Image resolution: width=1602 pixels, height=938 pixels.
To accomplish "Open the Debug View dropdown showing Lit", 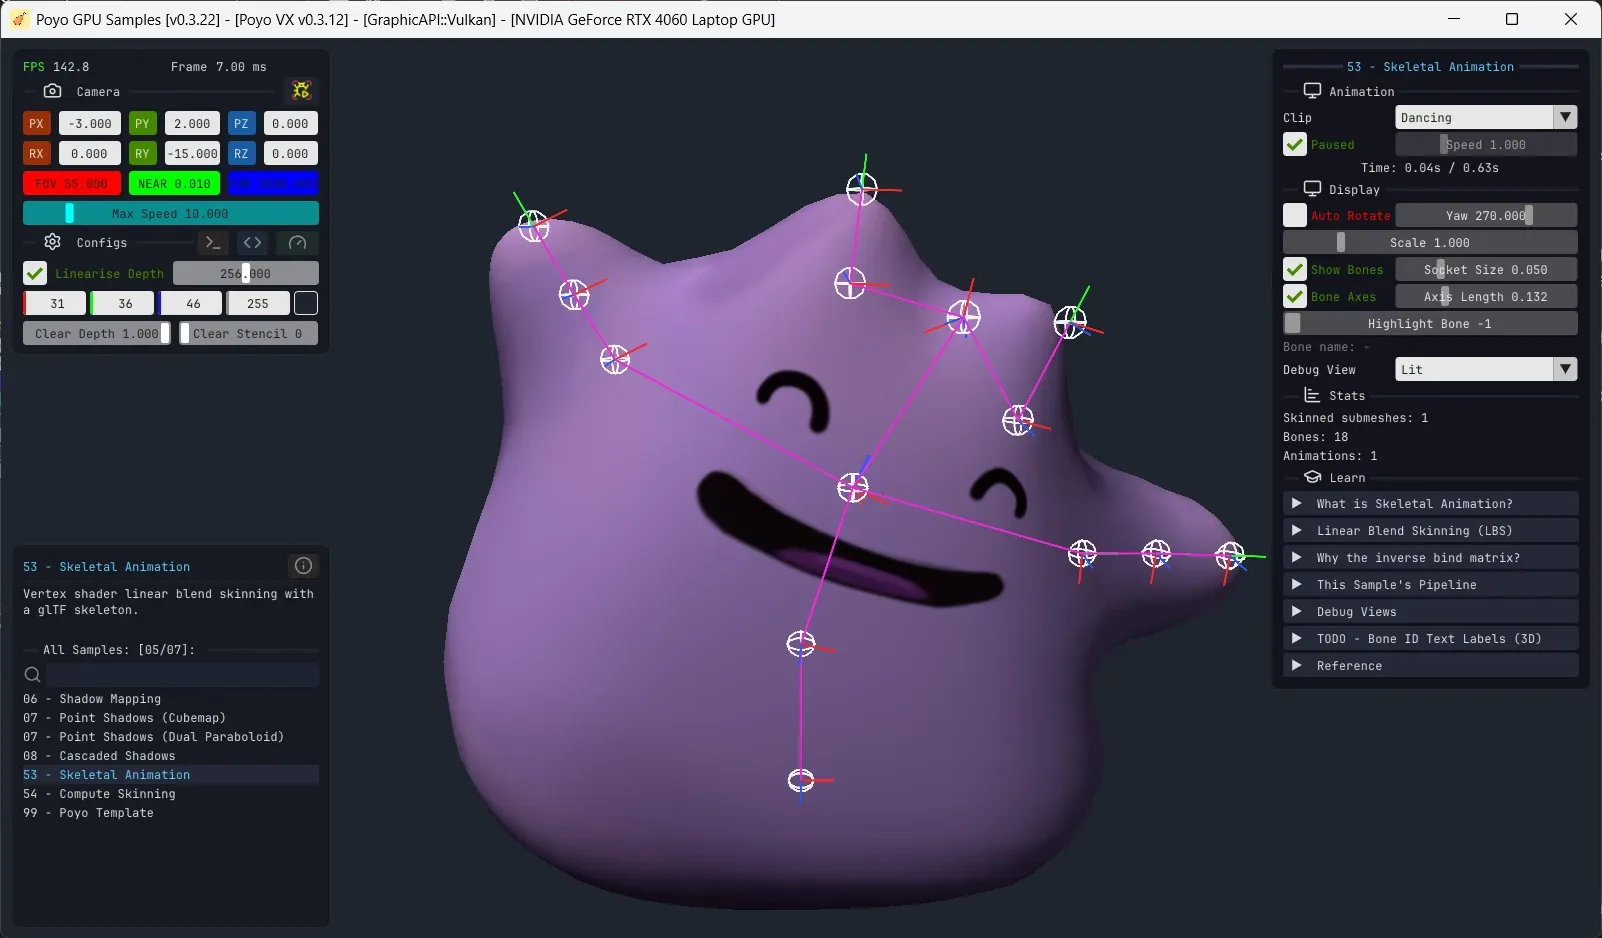I will 1486,369.
